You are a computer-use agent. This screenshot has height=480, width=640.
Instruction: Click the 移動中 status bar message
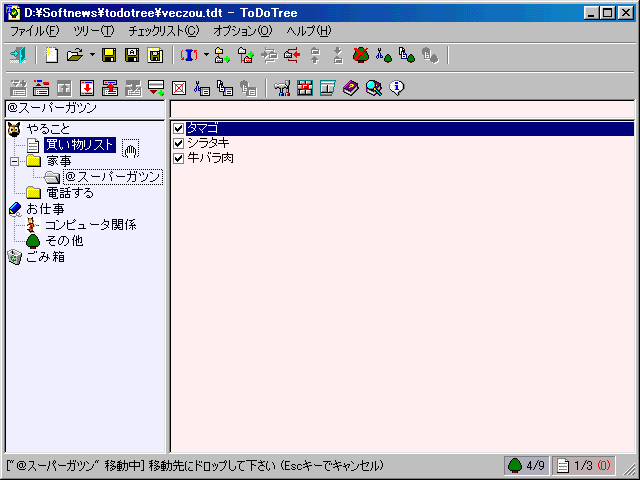(x=195, y=465)
